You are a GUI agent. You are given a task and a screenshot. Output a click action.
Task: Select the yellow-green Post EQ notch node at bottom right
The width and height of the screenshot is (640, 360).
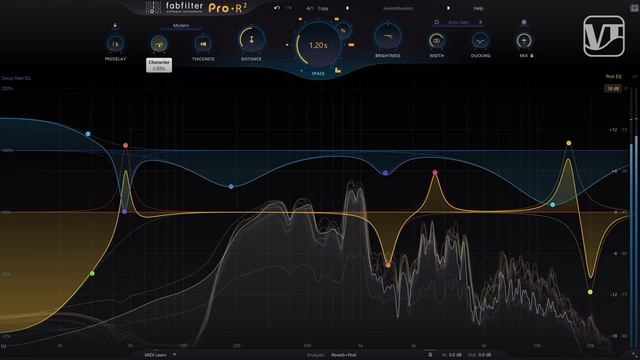pyautogui.click(x=590, y=292)
